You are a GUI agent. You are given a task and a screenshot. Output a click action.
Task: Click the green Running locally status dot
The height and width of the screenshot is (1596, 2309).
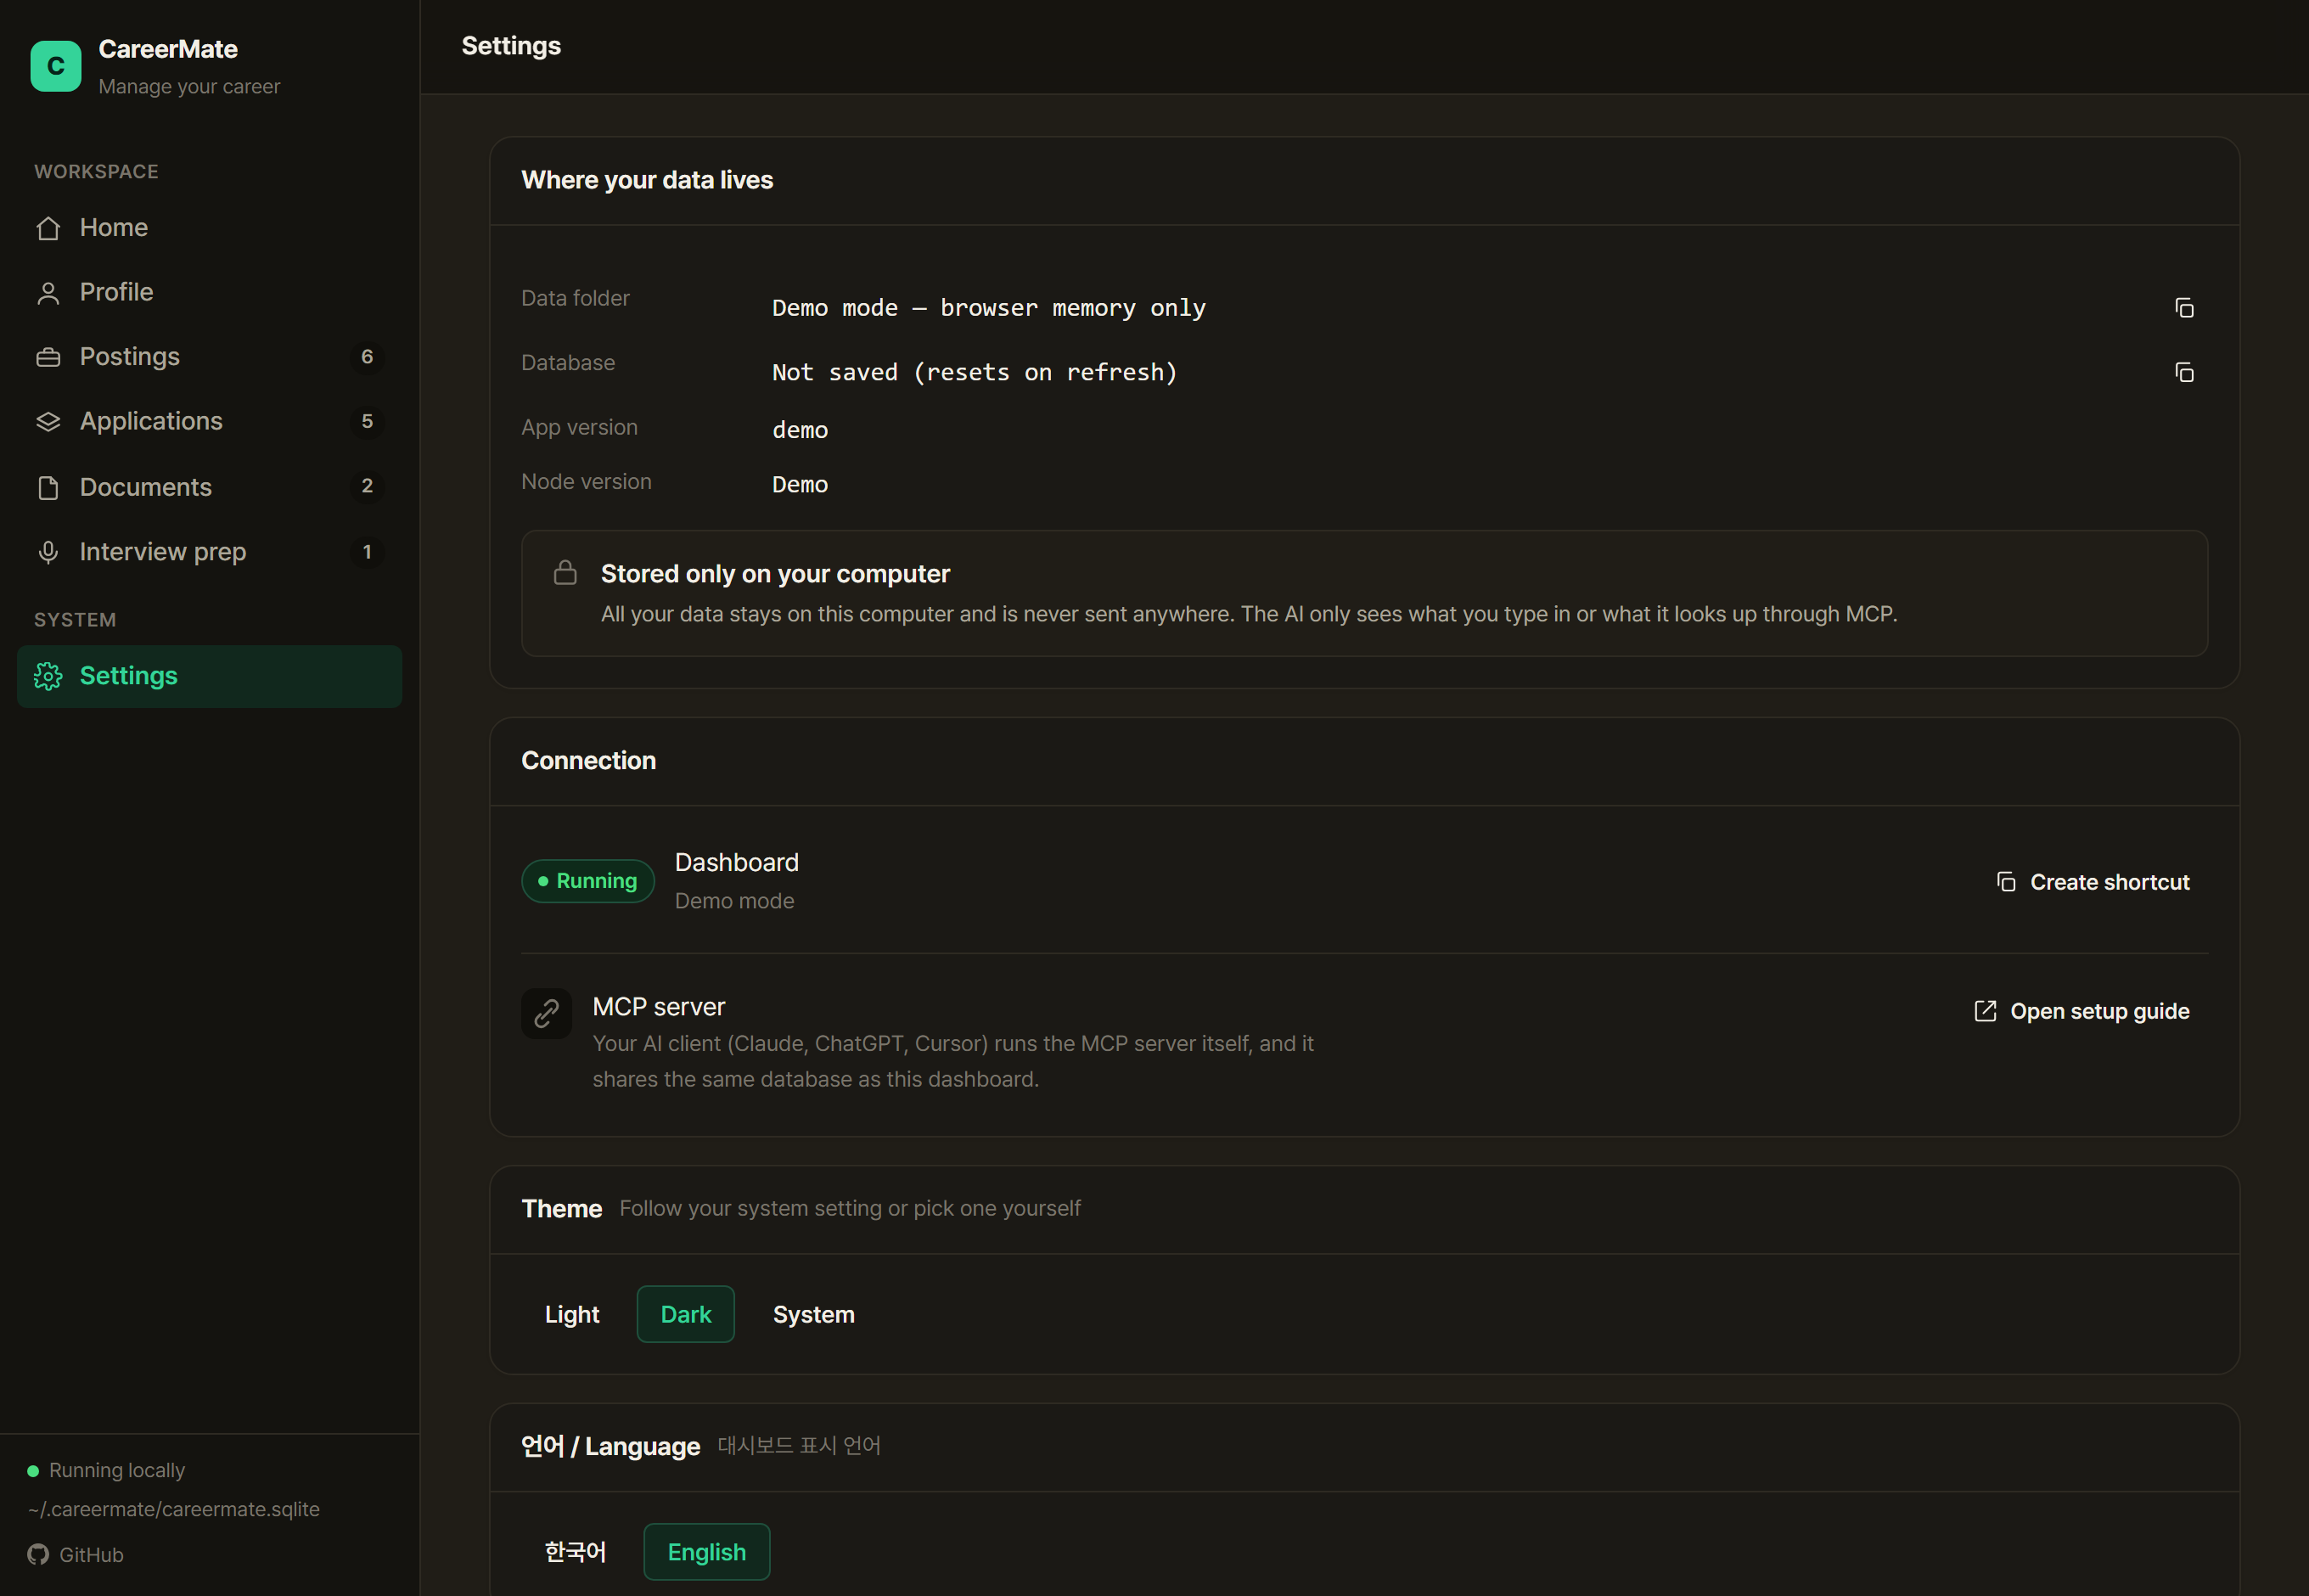tap(33, 1470)
